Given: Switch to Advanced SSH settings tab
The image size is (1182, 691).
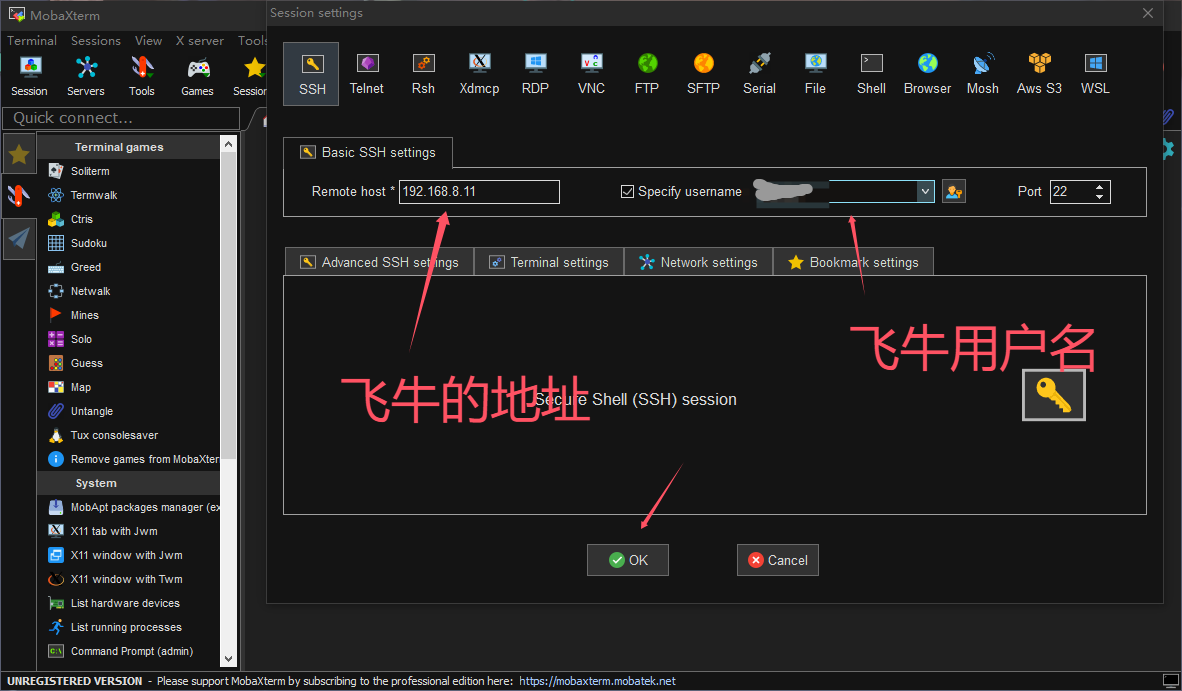Looking at the screenshot, I should tap(379, 262).
